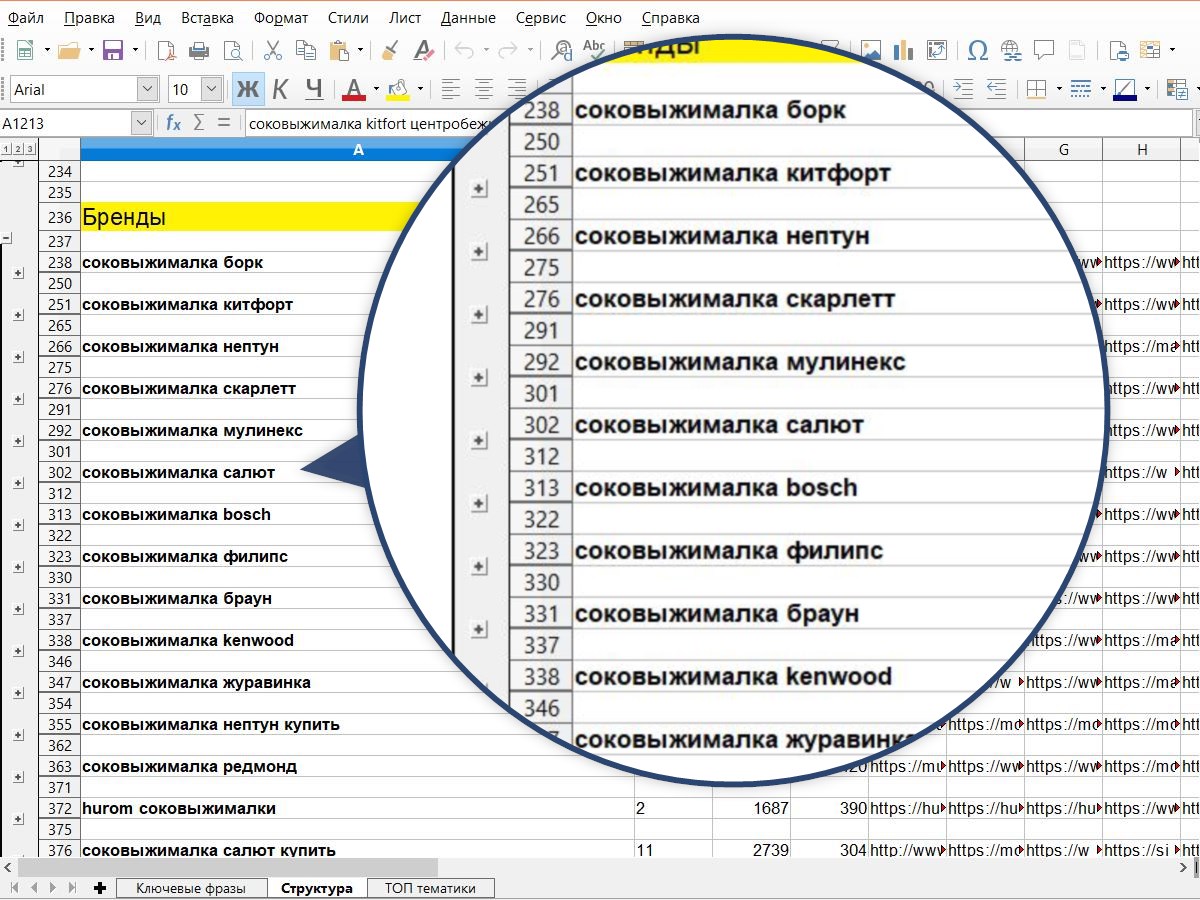Toggle underline formatting Ч

[x=314, y=89]
